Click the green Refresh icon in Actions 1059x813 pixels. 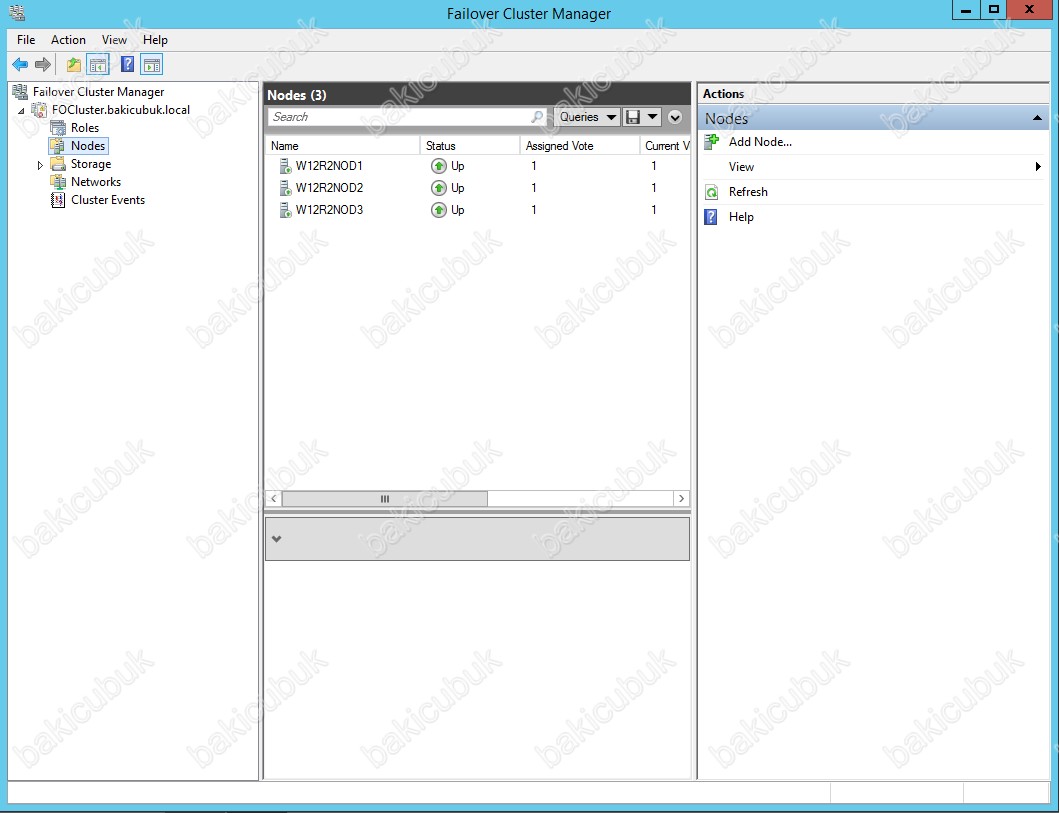pos(712,192)
